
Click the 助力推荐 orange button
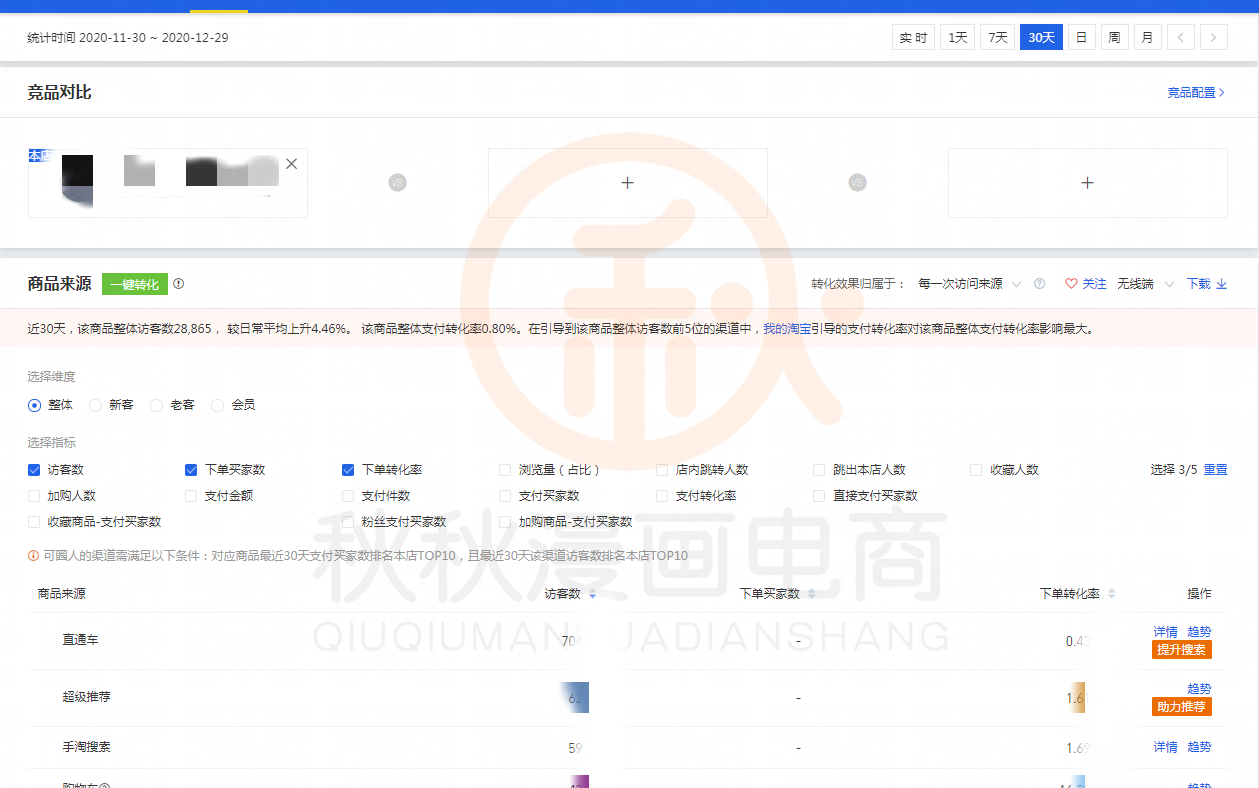click(1182, 707)
